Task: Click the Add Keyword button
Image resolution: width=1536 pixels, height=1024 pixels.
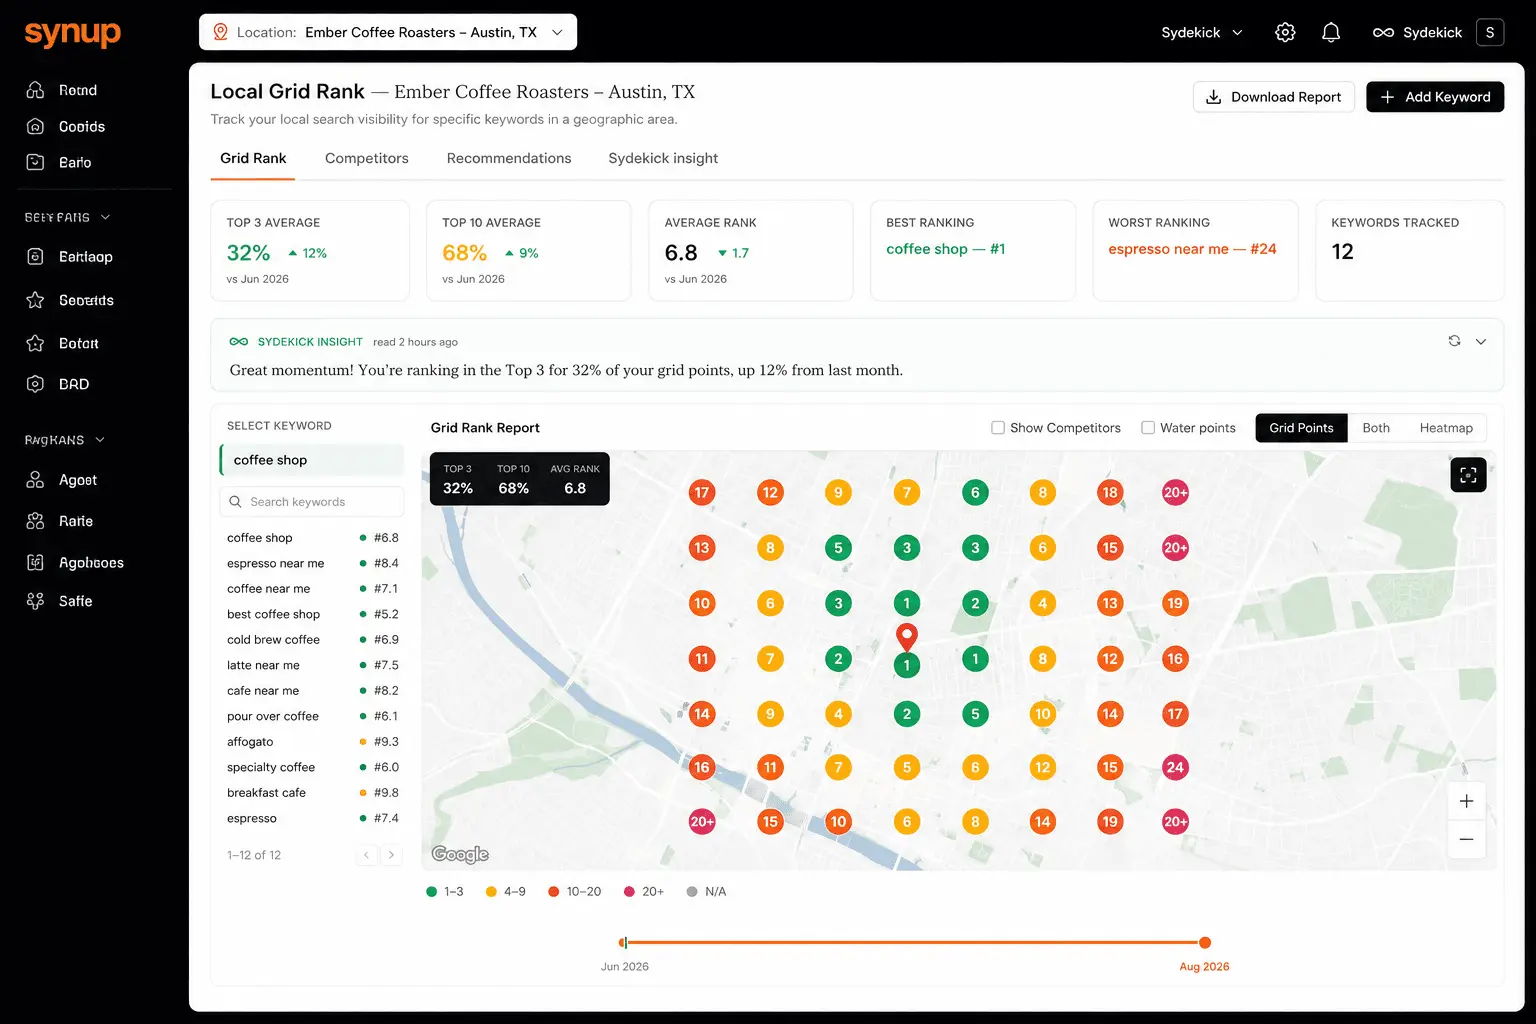Action: coord(1435,97)
